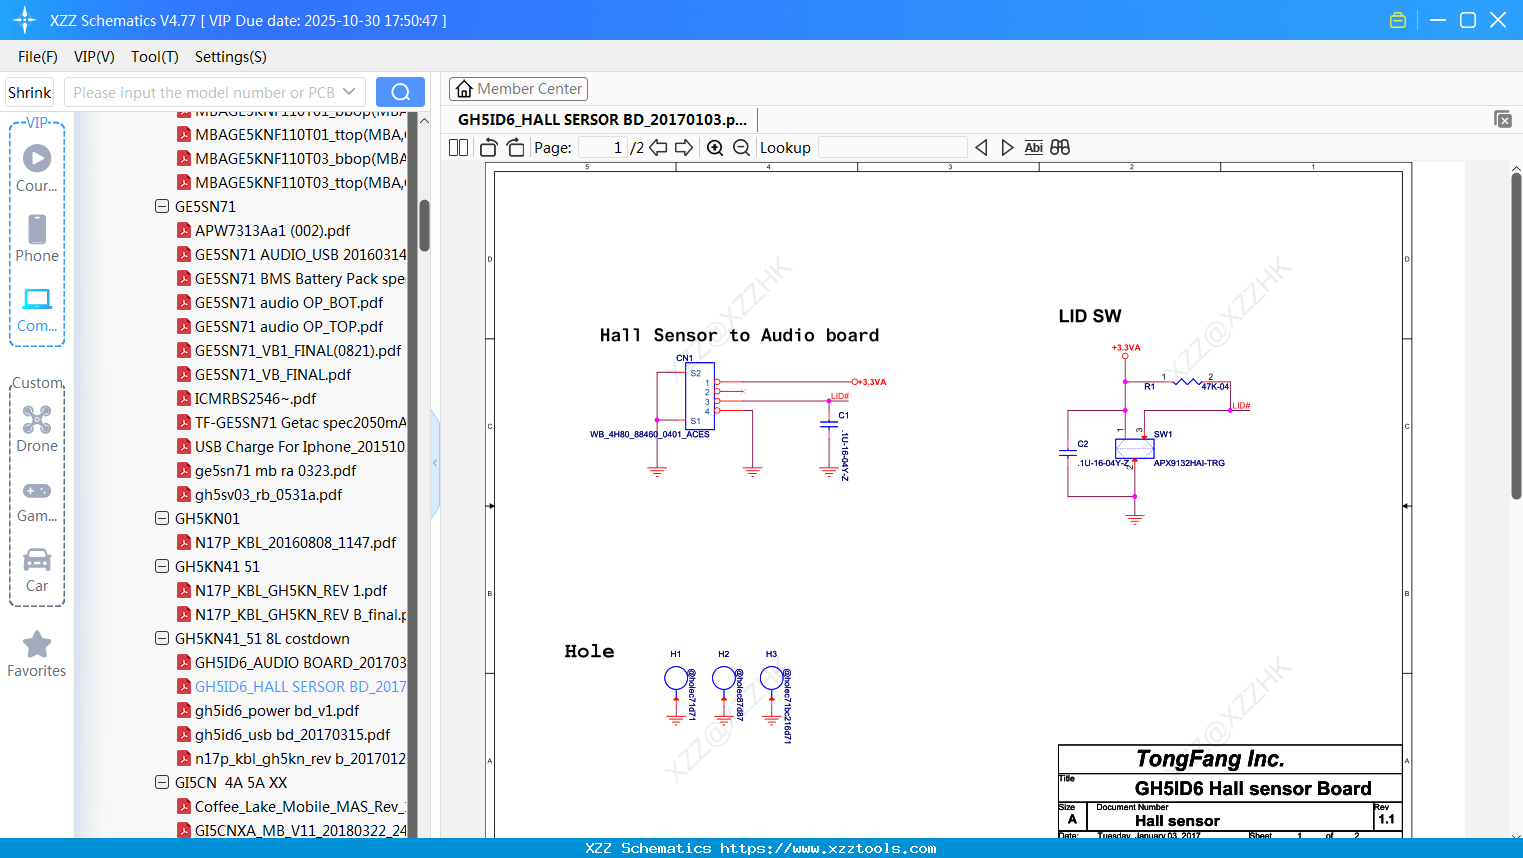Open the Settings(S) menu
1523x858 pixels.
(x=230, y=57)
